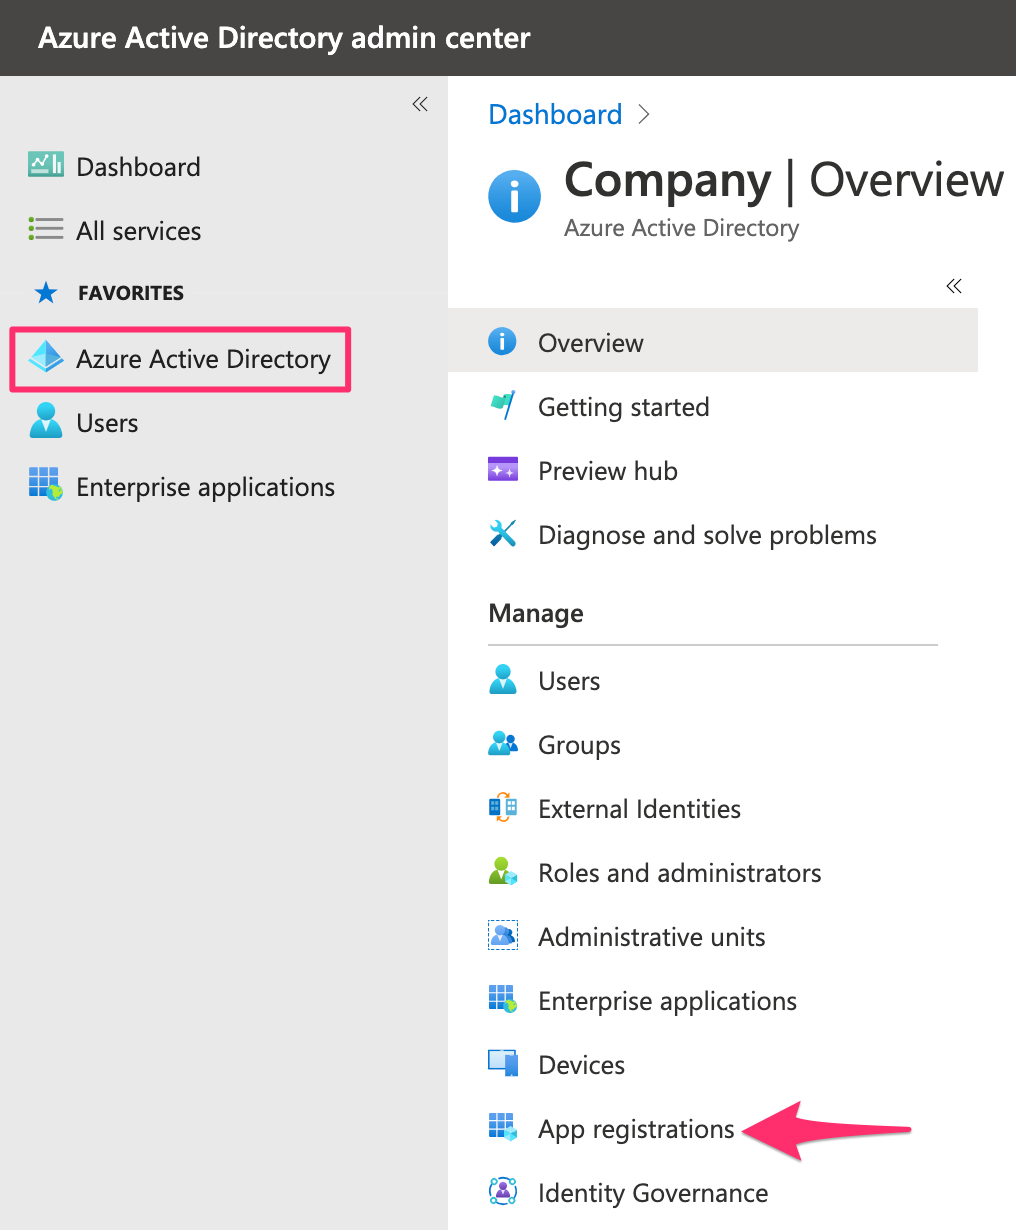
Task: Click the Devices icon under Manage
Action: (x=503, y=1064)
